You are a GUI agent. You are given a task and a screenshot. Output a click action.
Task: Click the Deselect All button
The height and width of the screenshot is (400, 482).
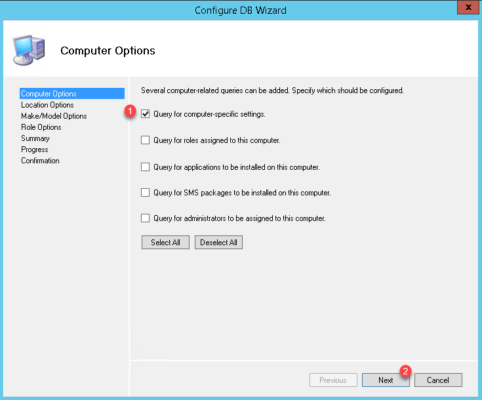coord(219,242)
